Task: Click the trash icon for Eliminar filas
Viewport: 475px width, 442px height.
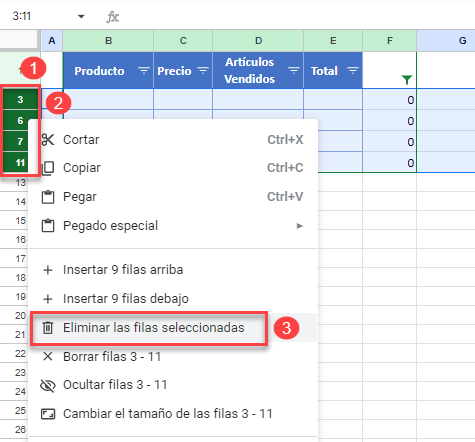Action: point(48,328)
